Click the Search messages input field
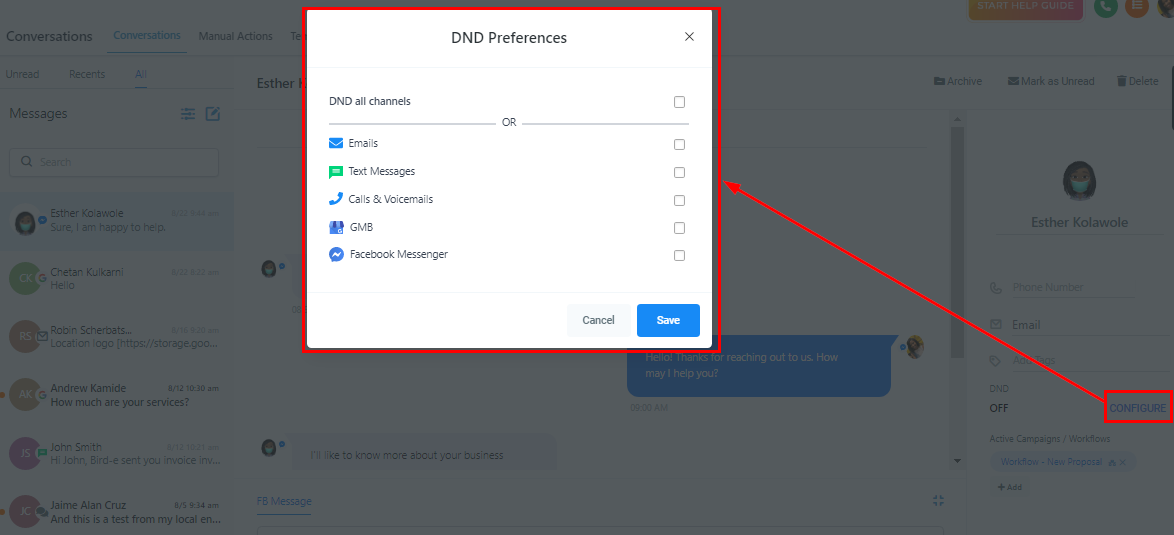Image resolution: width=1174 pixels, height=535 pixels. point(114,162)
